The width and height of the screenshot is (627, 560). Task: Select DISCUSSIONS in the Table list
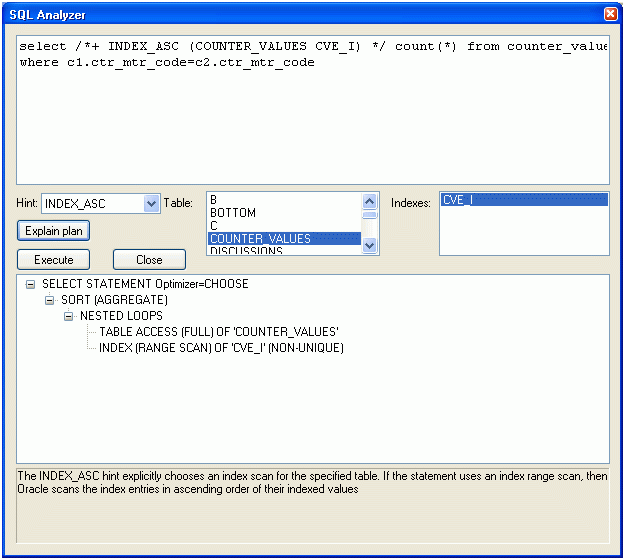284,250
